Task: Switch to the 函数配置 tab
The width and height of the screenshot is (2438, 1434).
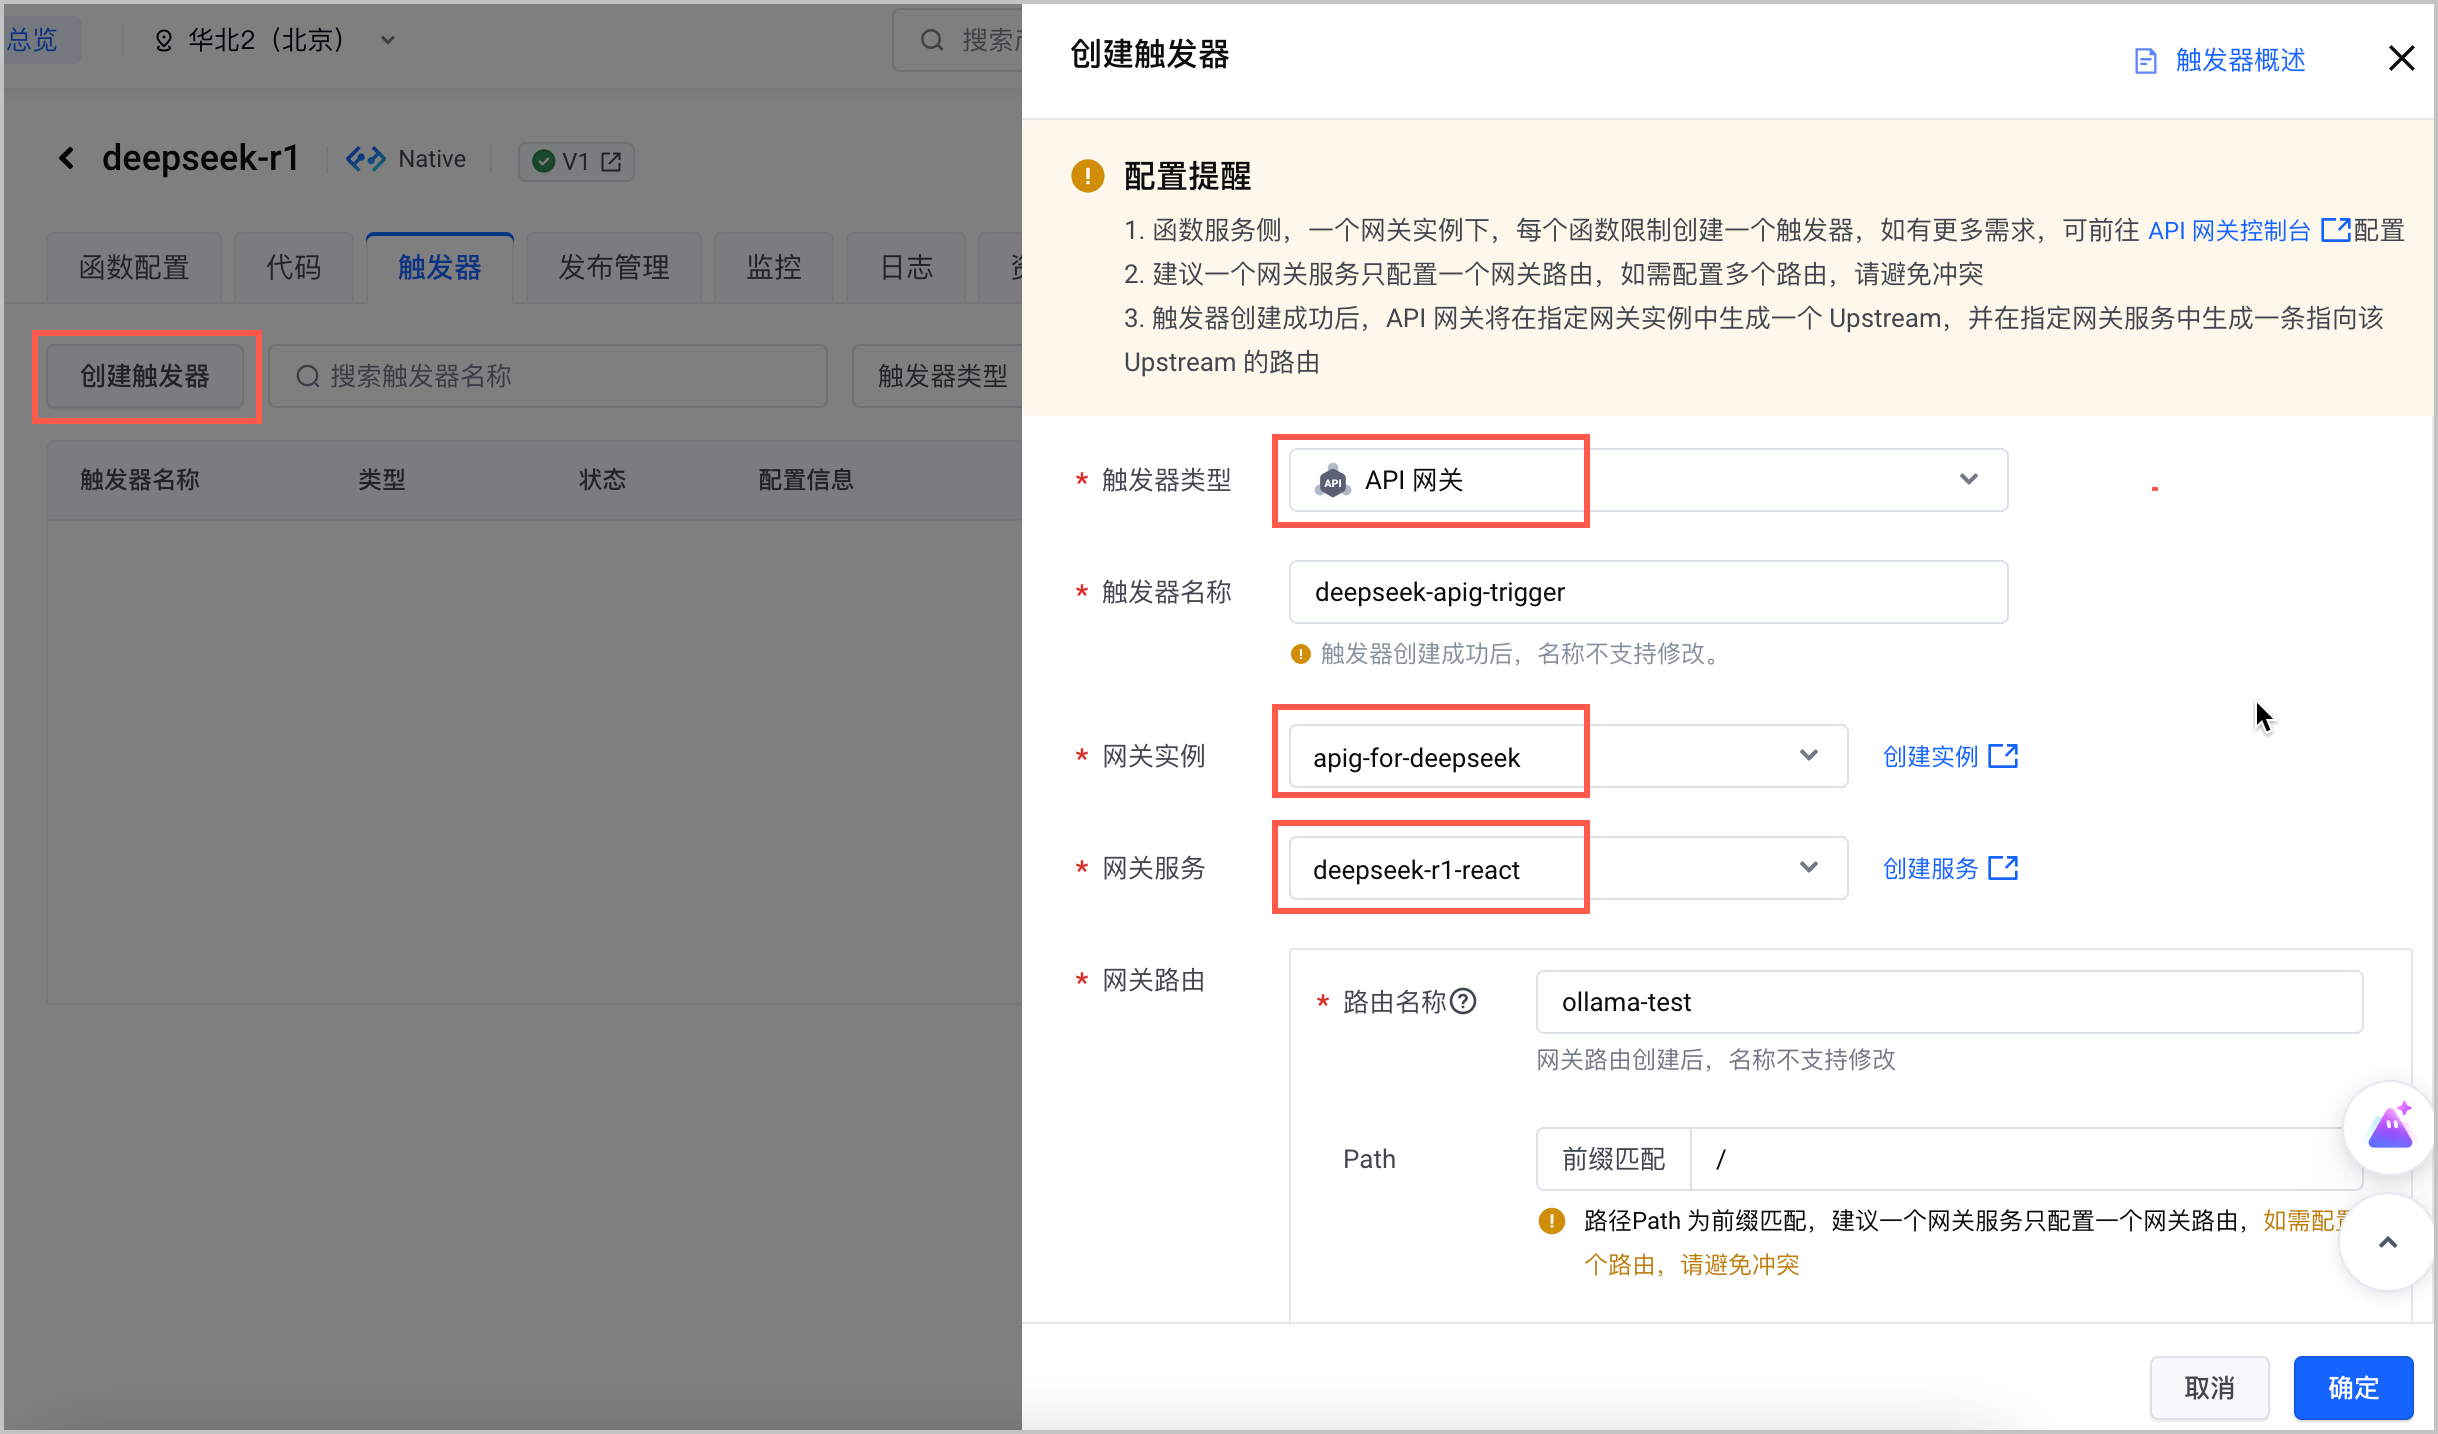Action: pos(134,267)
